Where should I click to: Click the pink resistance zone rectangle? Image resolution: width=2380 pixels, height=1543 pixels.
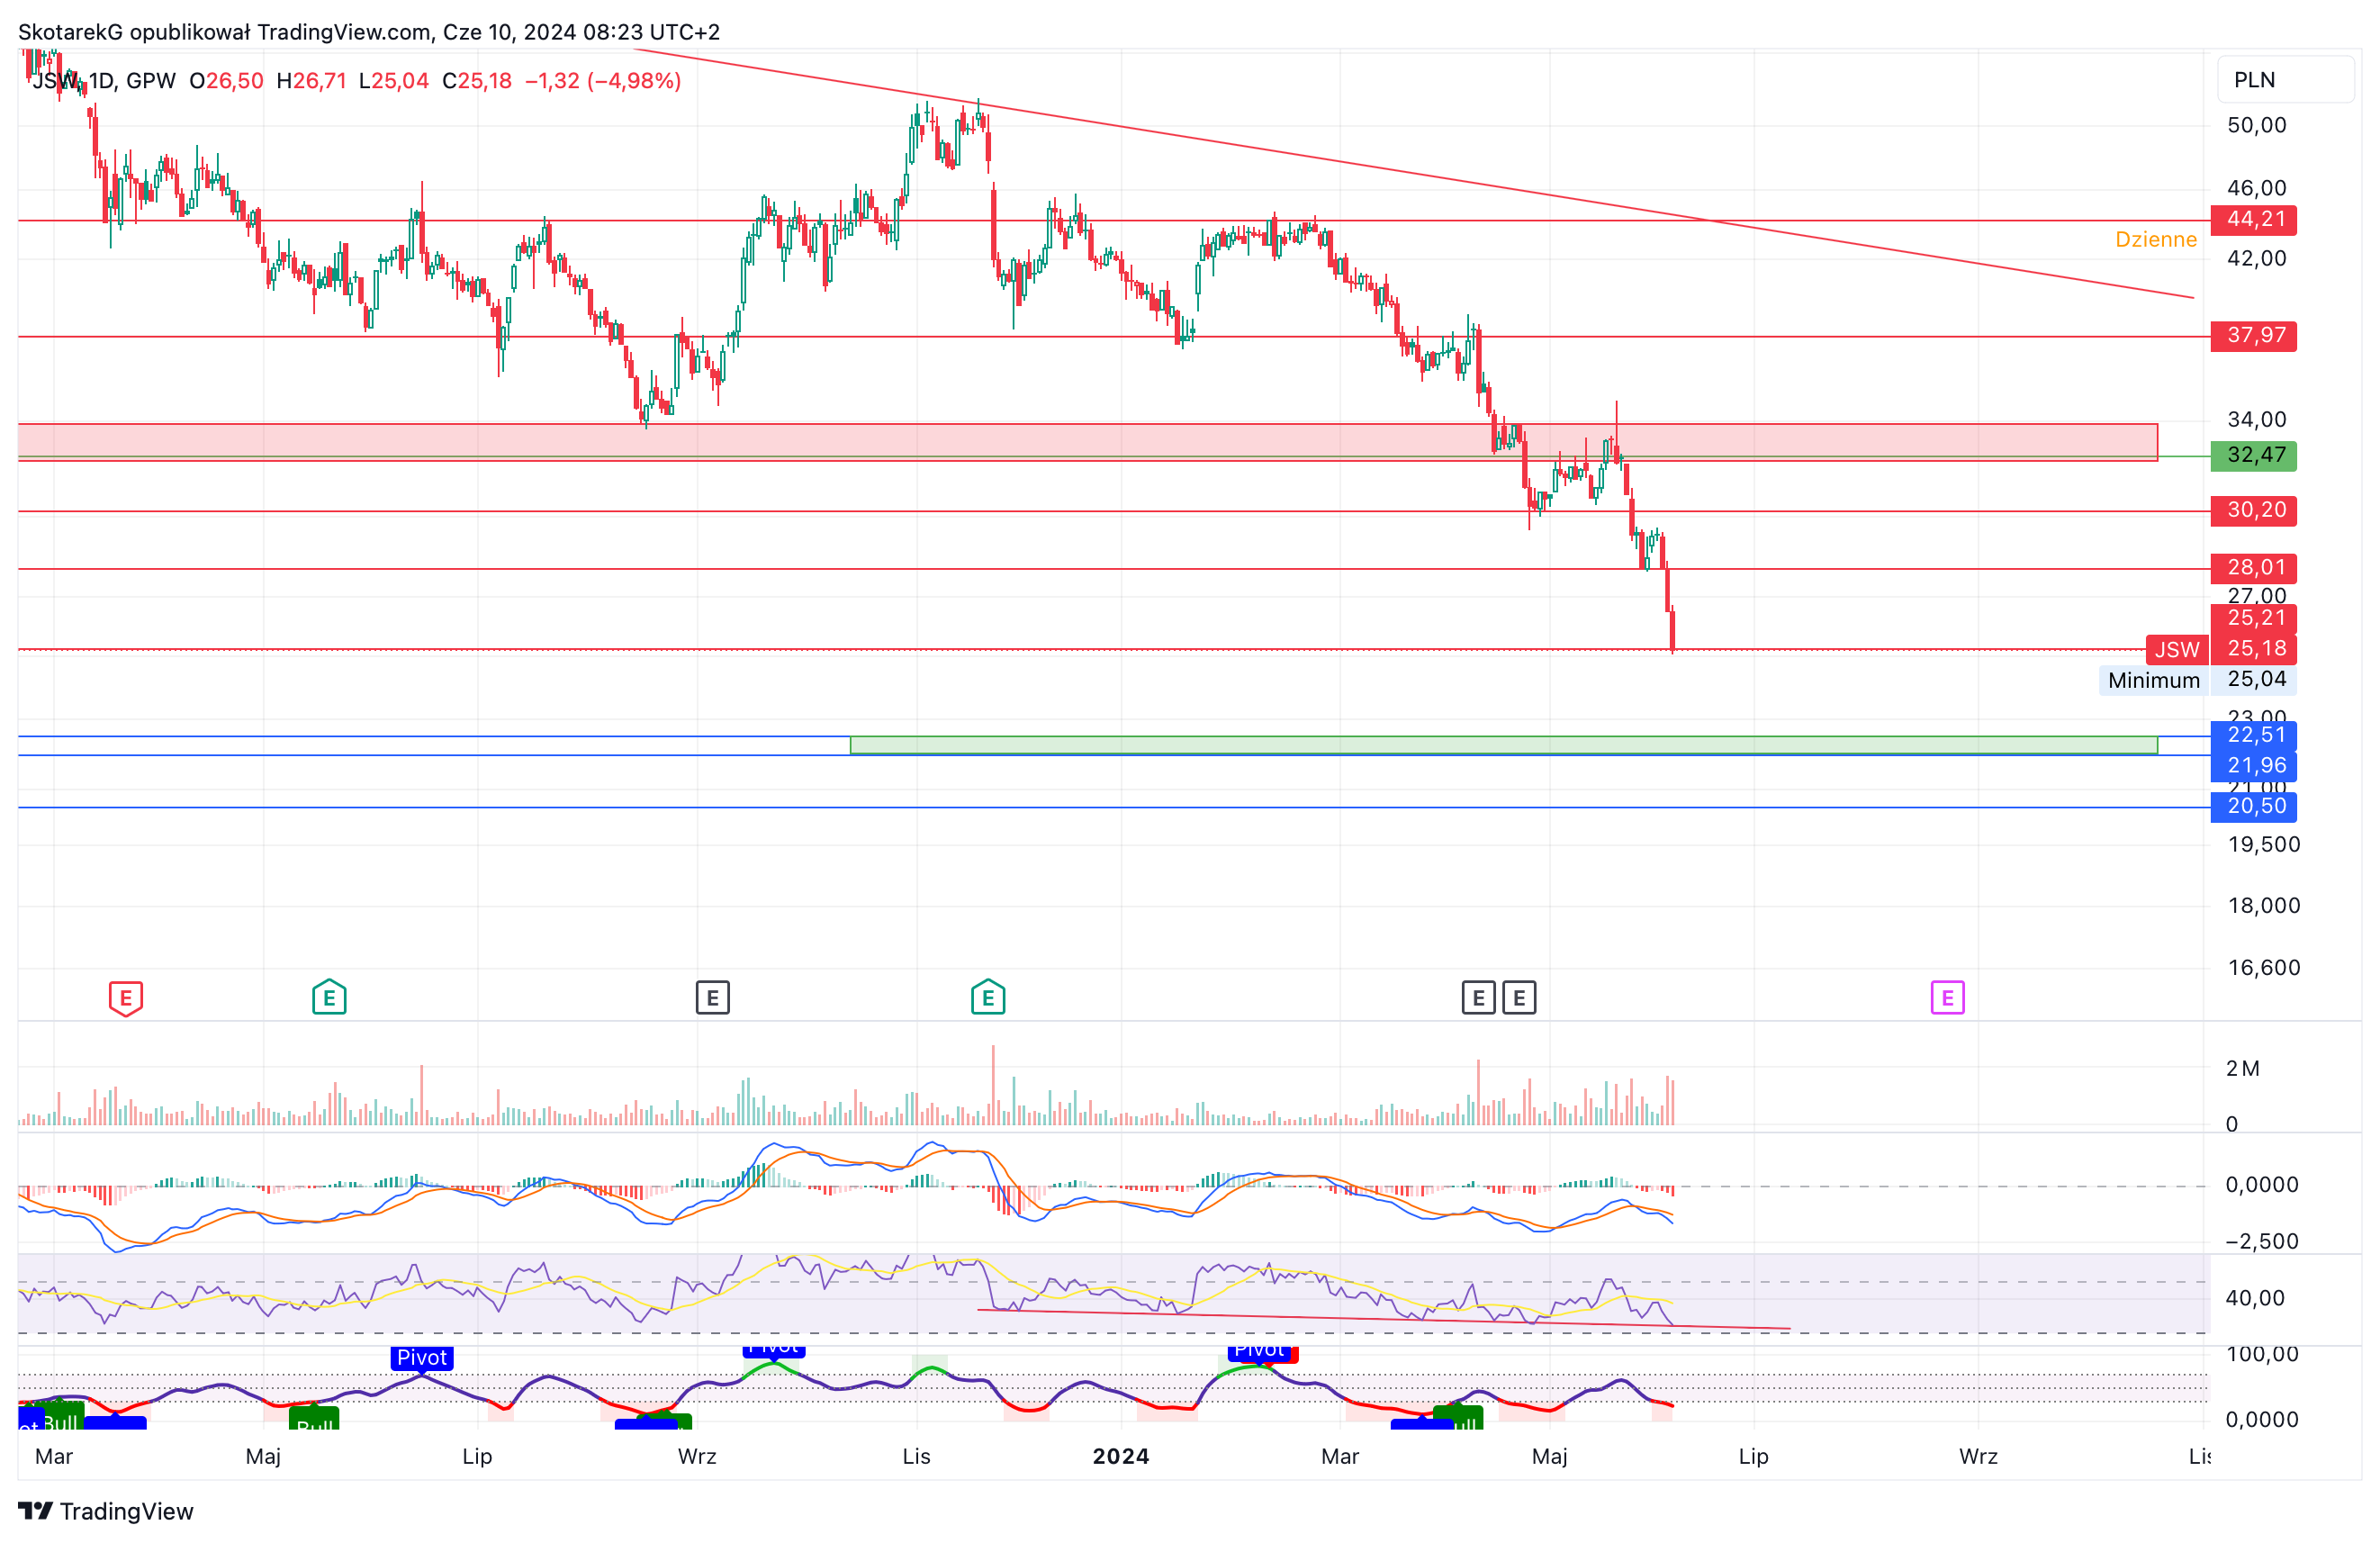(1087, 442)
